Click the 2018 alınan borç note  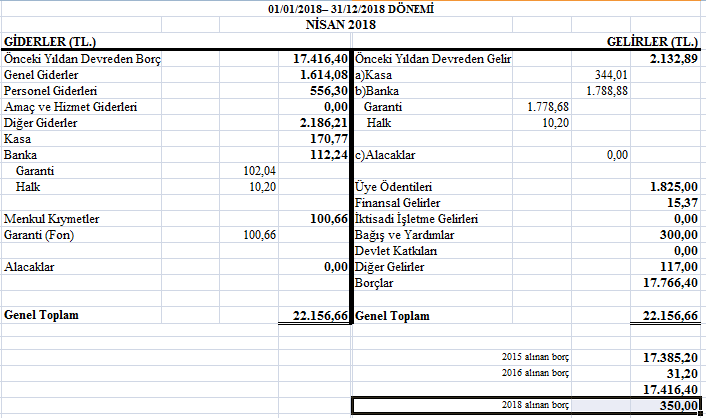click(x=535, y=405)
